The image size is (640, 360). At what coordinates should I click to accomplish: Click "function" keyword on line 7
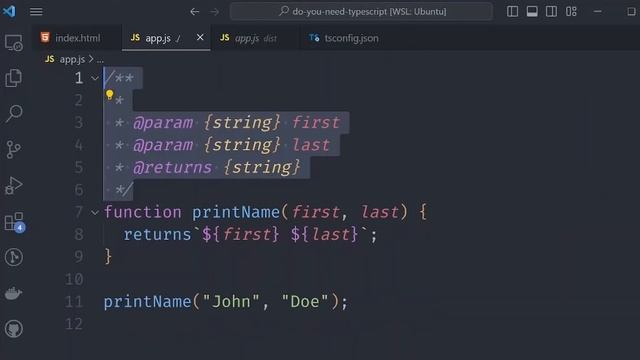(142, 212)
